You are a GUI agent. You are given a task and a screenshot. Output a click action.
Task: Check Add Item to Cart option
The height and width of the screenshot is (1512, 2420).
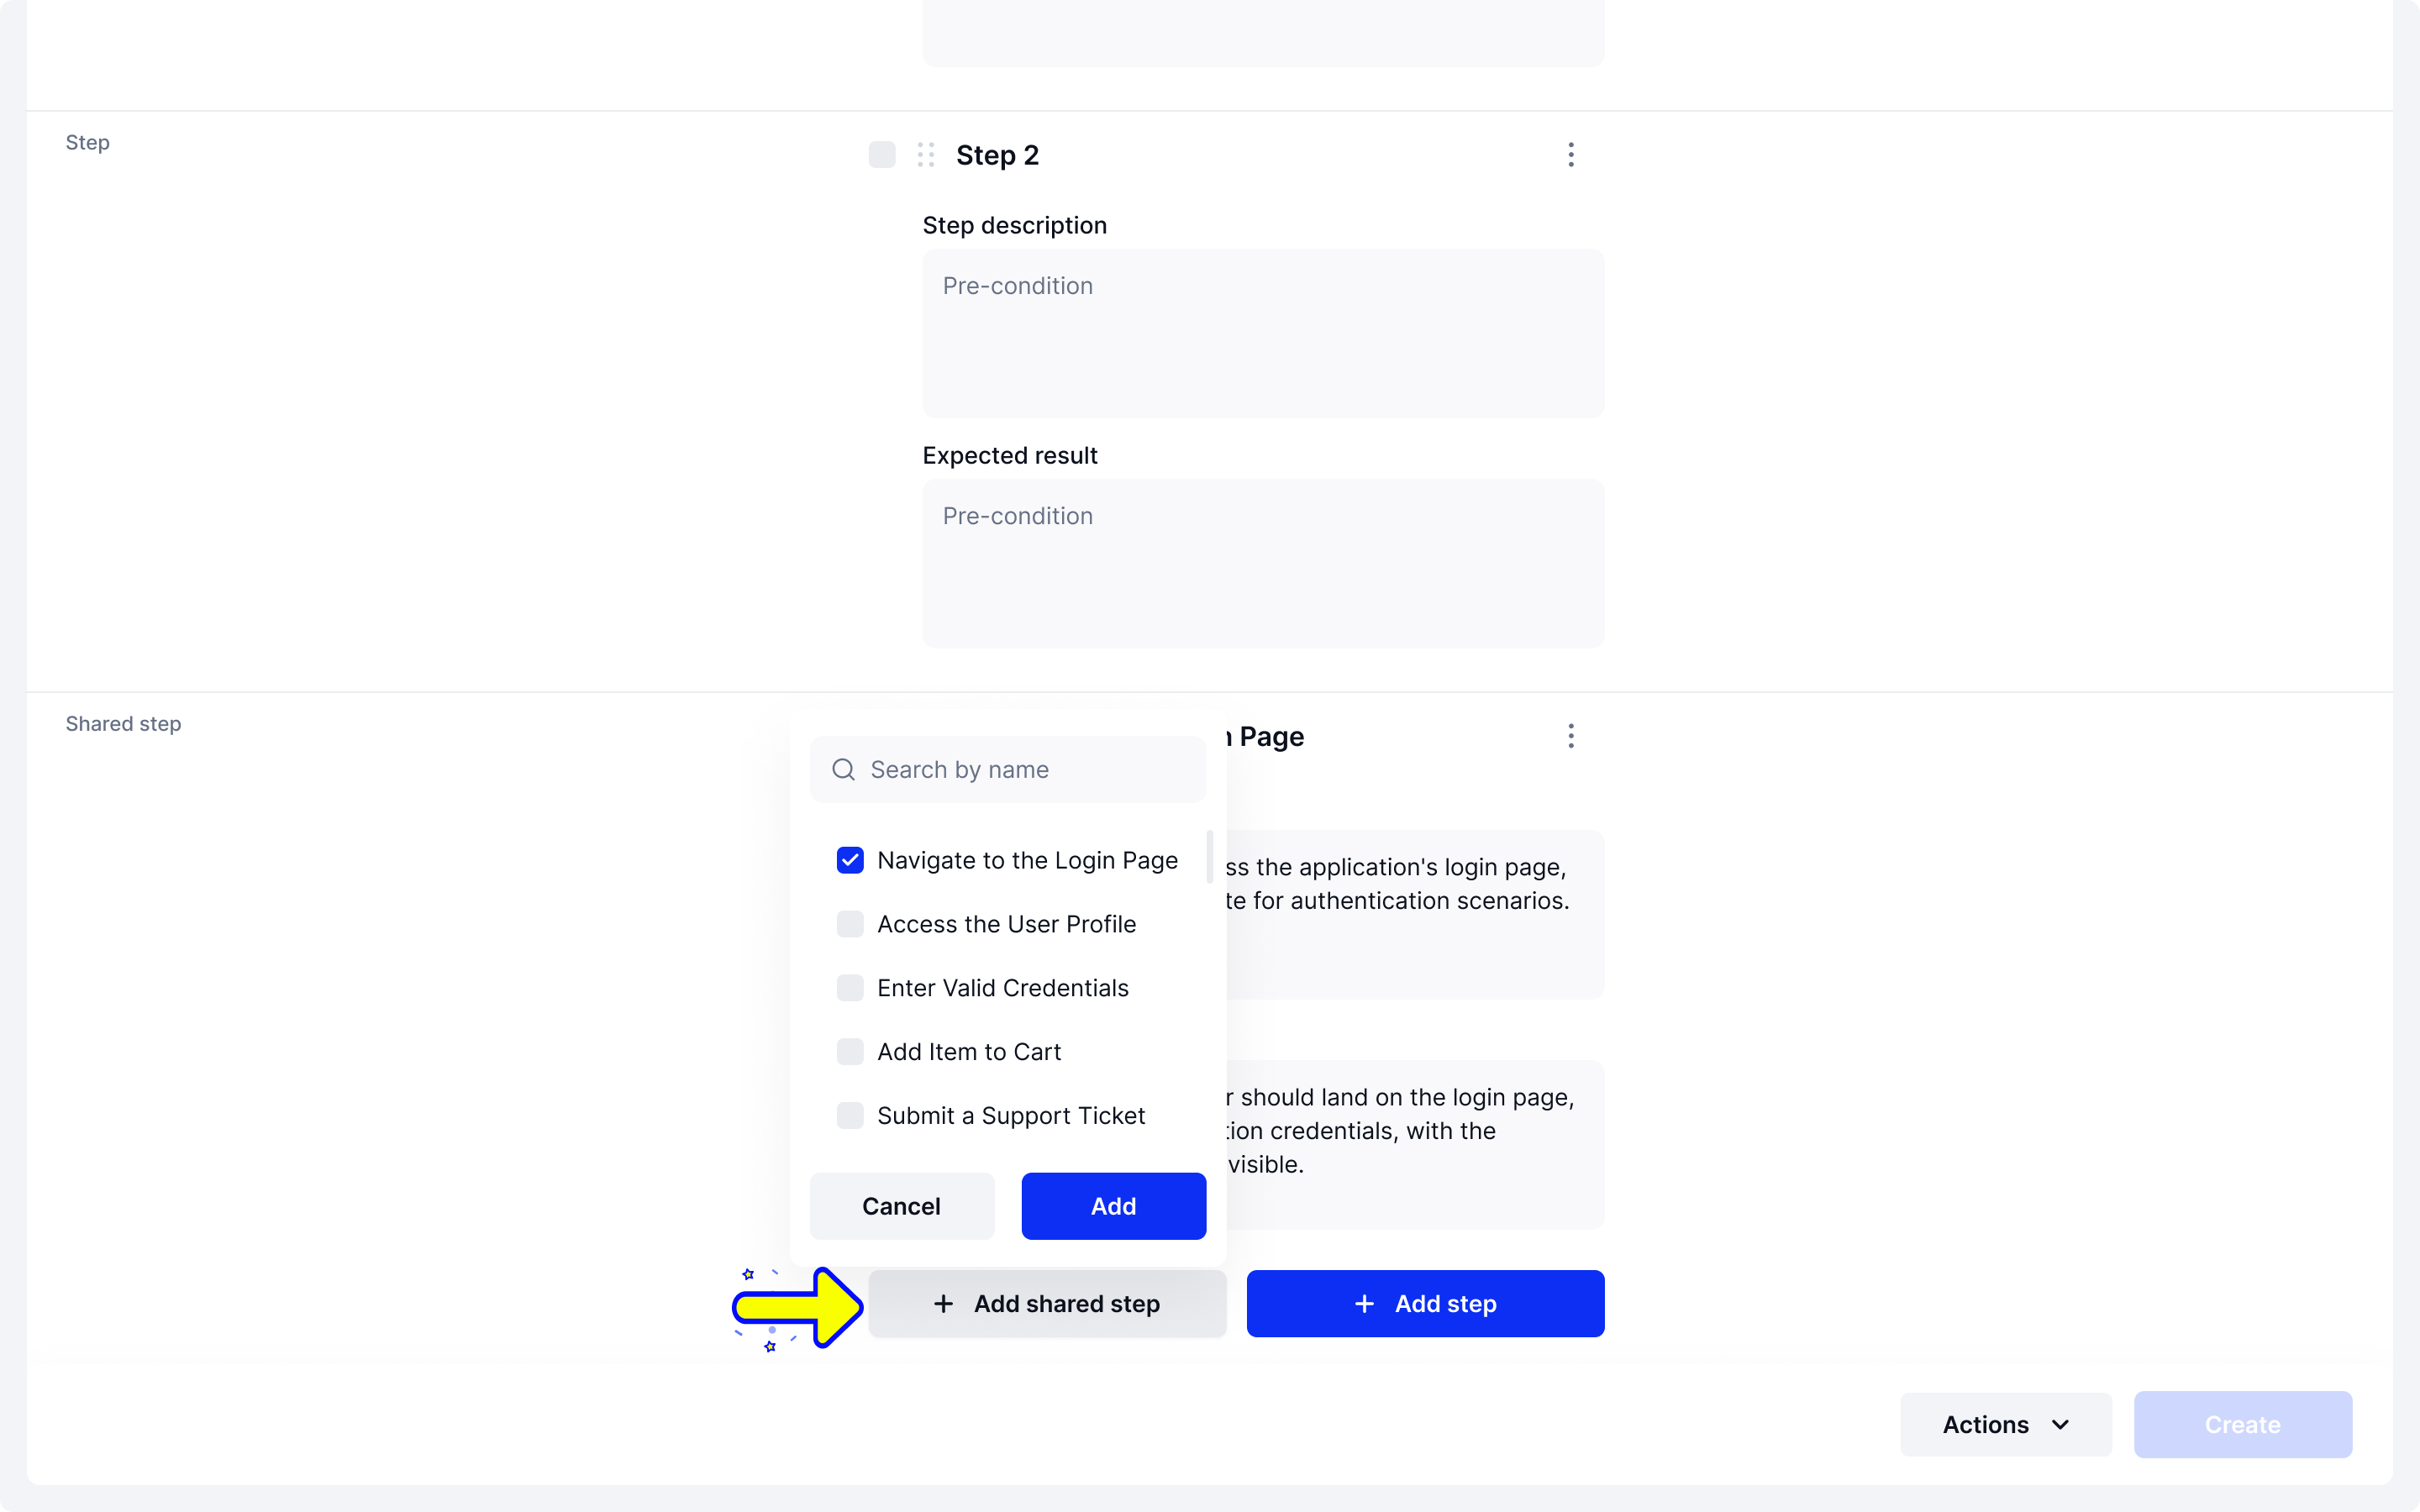coord(849,1052)
